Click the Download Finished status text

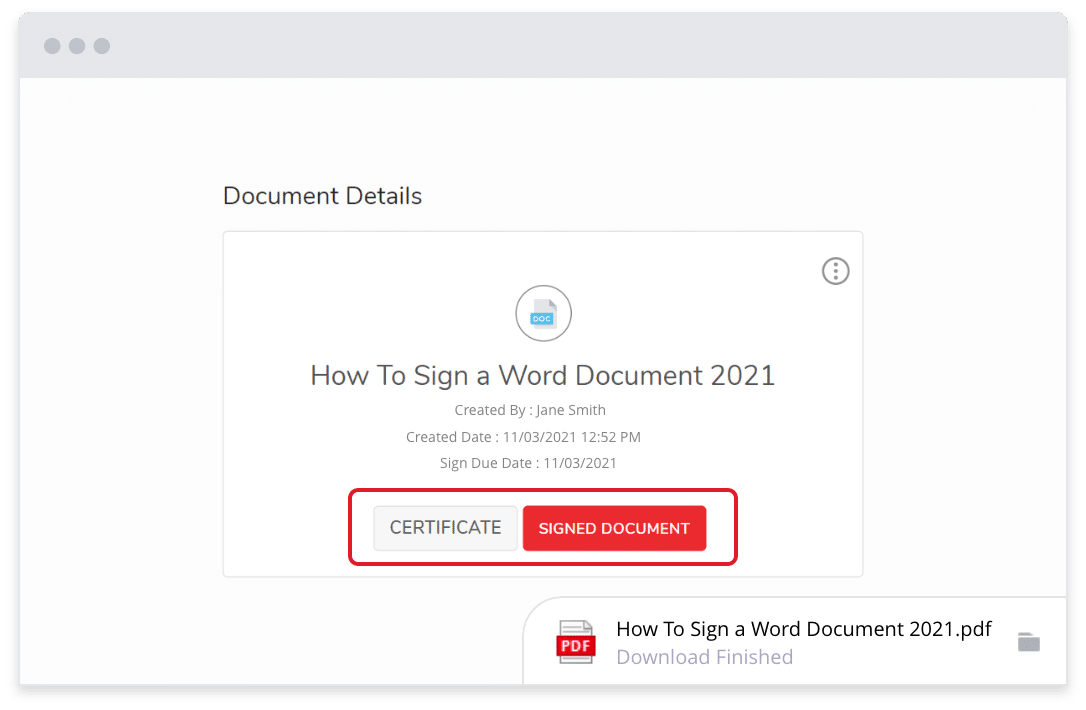tap(704, 657)
